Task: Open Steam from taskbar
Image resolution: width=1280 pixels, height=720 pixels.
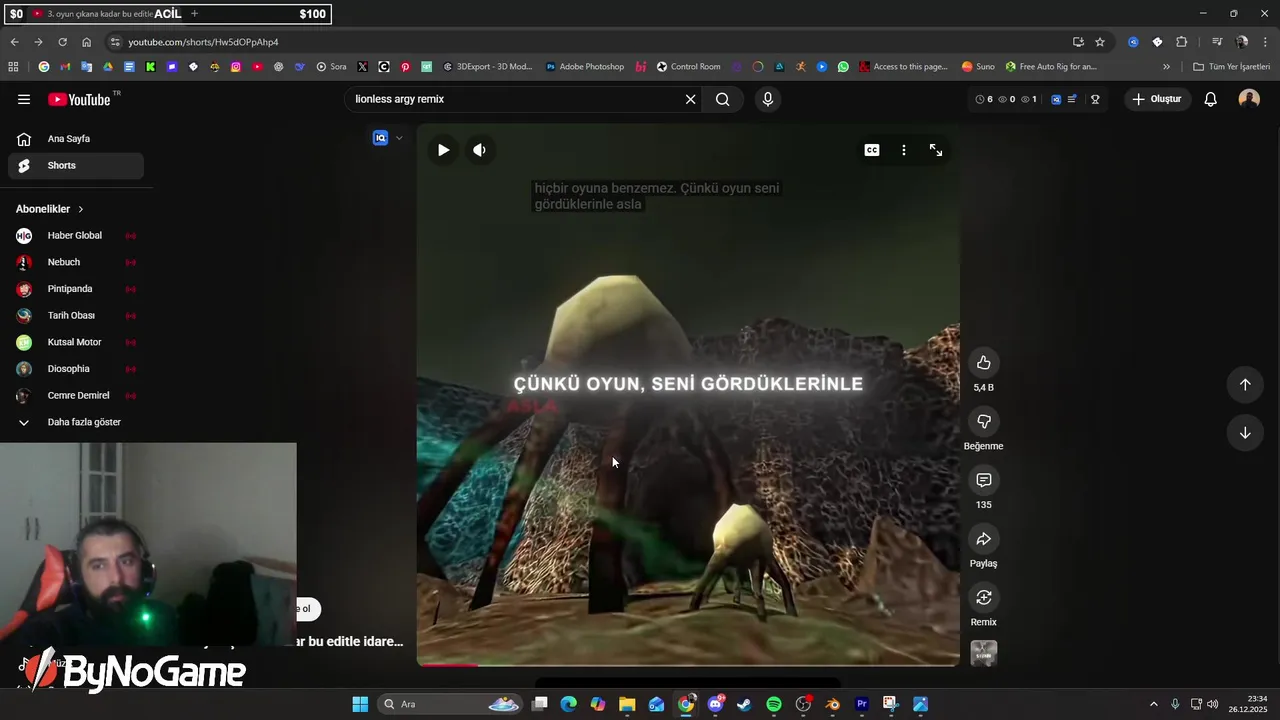Action: 744,704
